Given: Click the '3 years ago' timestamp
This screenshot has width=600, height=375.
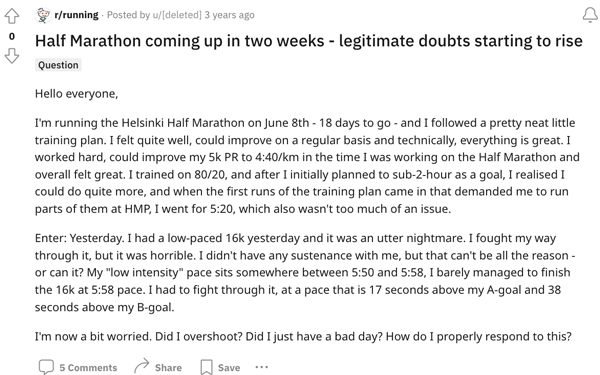Looking at the screenshot, I should pyautogui.click(x=229, y=15).
